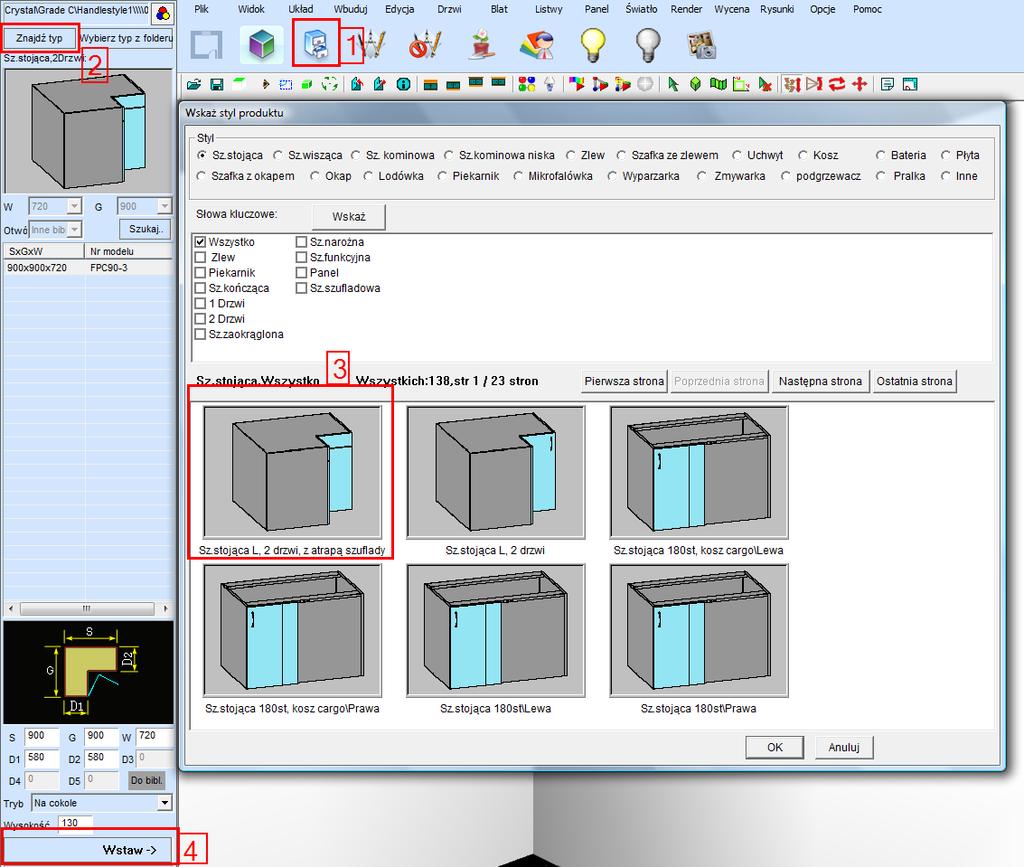
Task: Click the red looping arrows icon
Action: point(837,84)
